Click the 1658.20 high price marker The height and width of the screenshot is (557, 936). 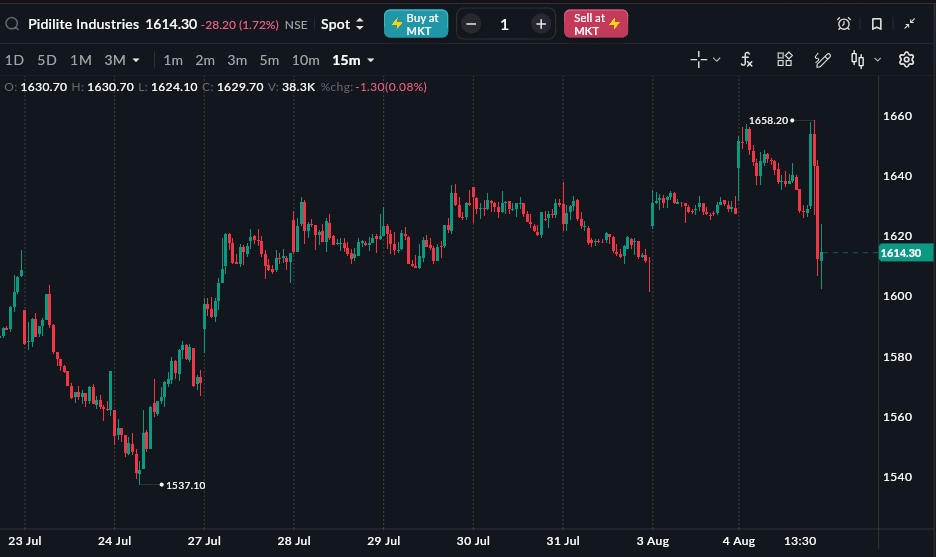pos(768,121)
